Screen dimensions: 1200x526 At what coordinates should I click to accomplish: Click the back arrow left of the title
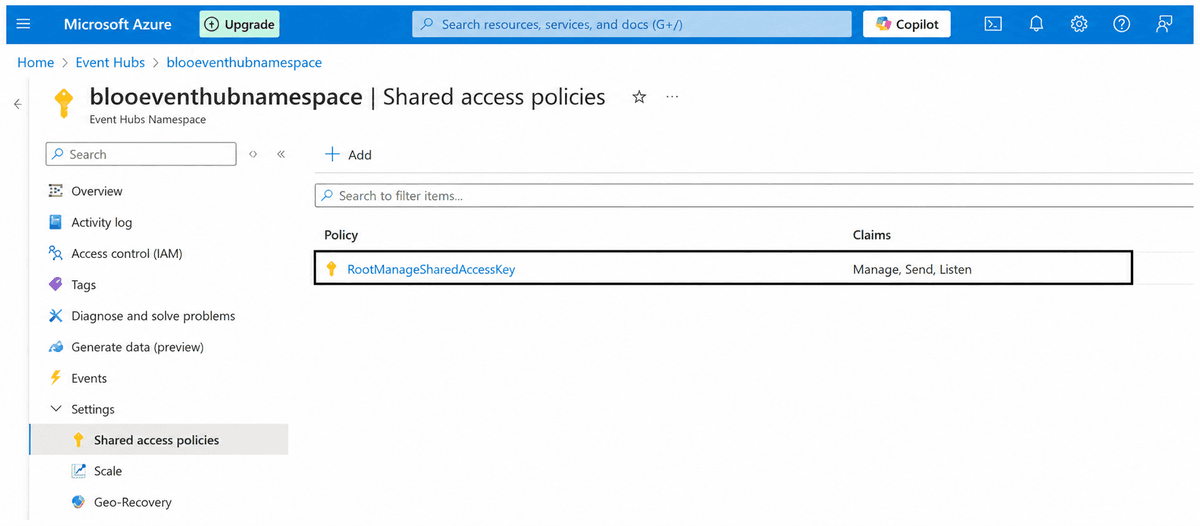pyautogui.click(x=17, y=104)
